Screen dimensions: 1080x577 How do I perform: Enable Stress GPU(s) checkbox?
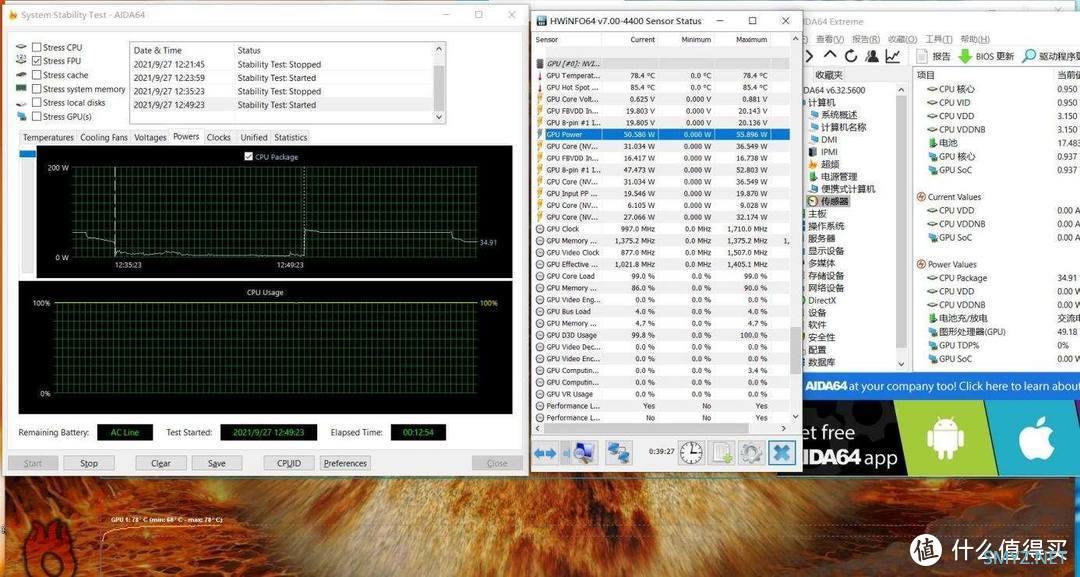pyautogui.click(x=37, y=116)
